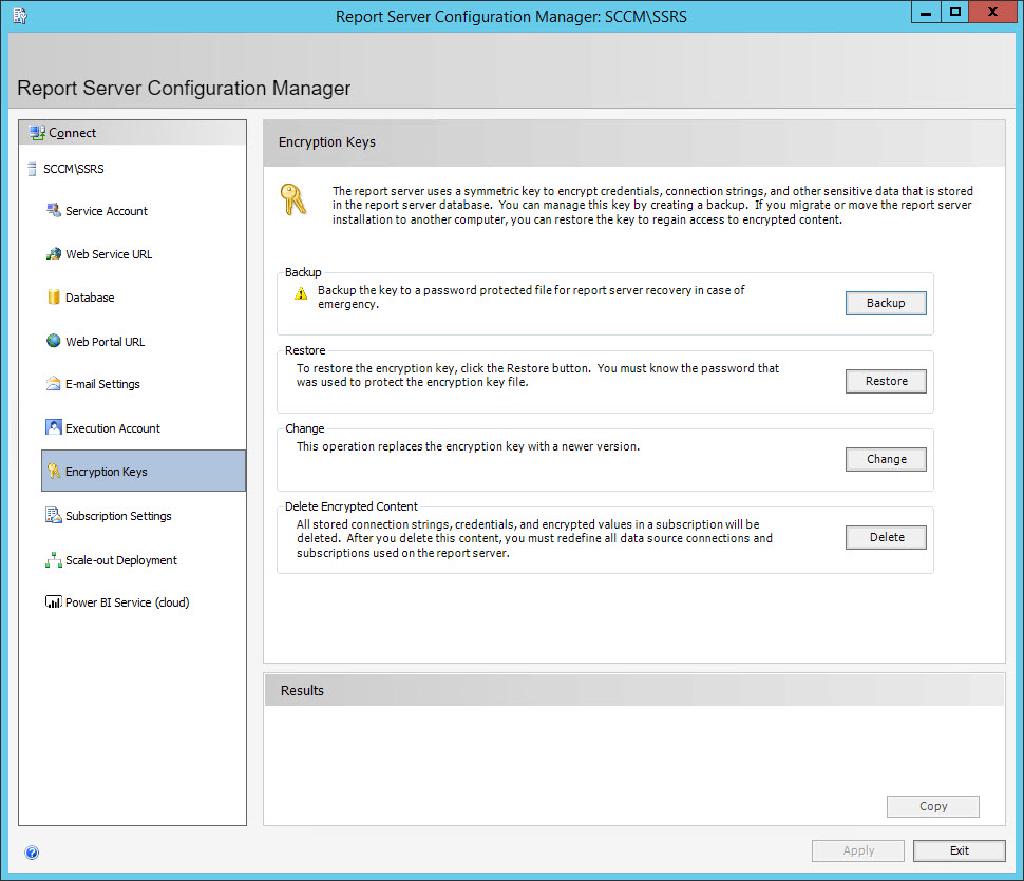This screenshot has width=1024, height=881.
Task: Click the Restore button
Action: coord(885,380)
